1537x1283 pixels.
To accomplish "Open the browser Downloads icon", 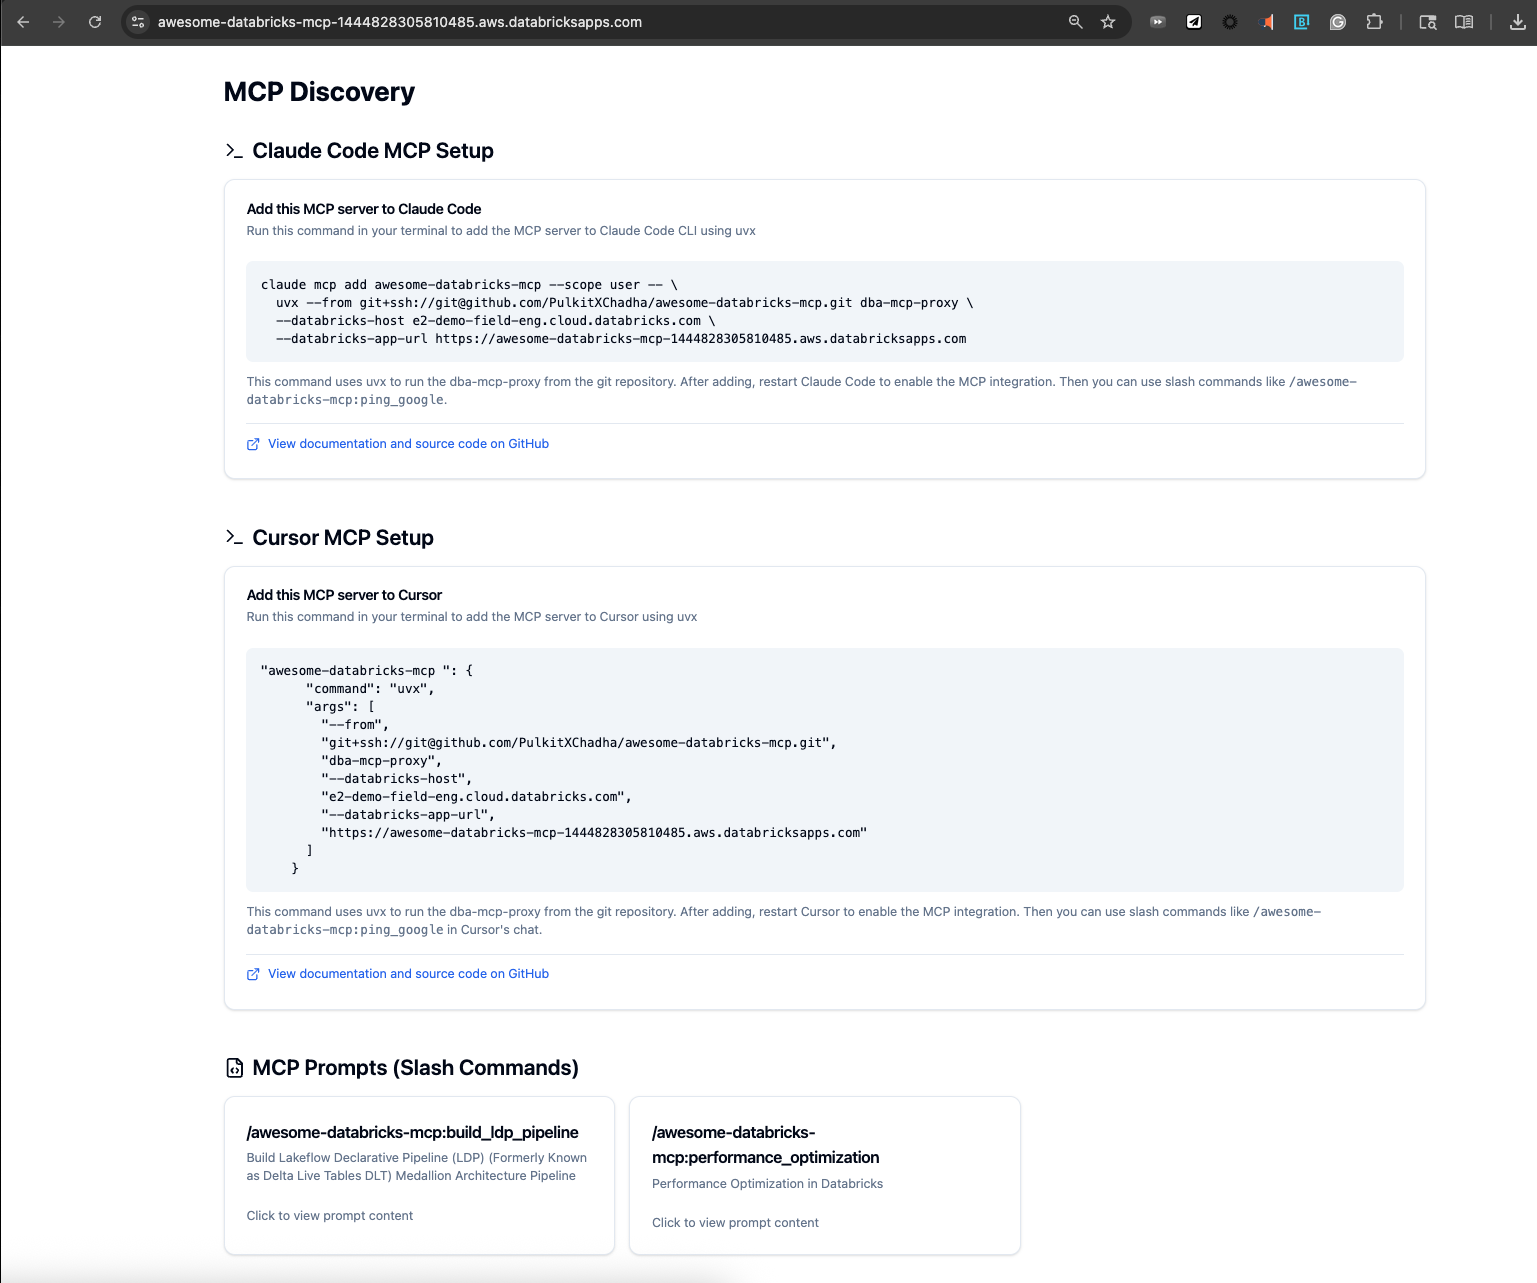I will pyautogui.click(x=1517, y=21).
